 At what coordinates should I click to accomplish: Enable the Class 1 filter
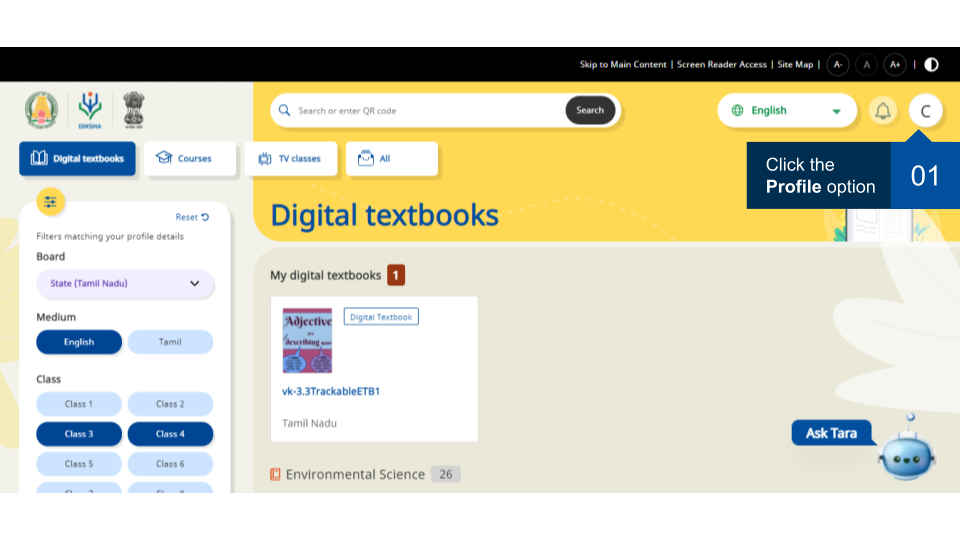click(79, 404)
